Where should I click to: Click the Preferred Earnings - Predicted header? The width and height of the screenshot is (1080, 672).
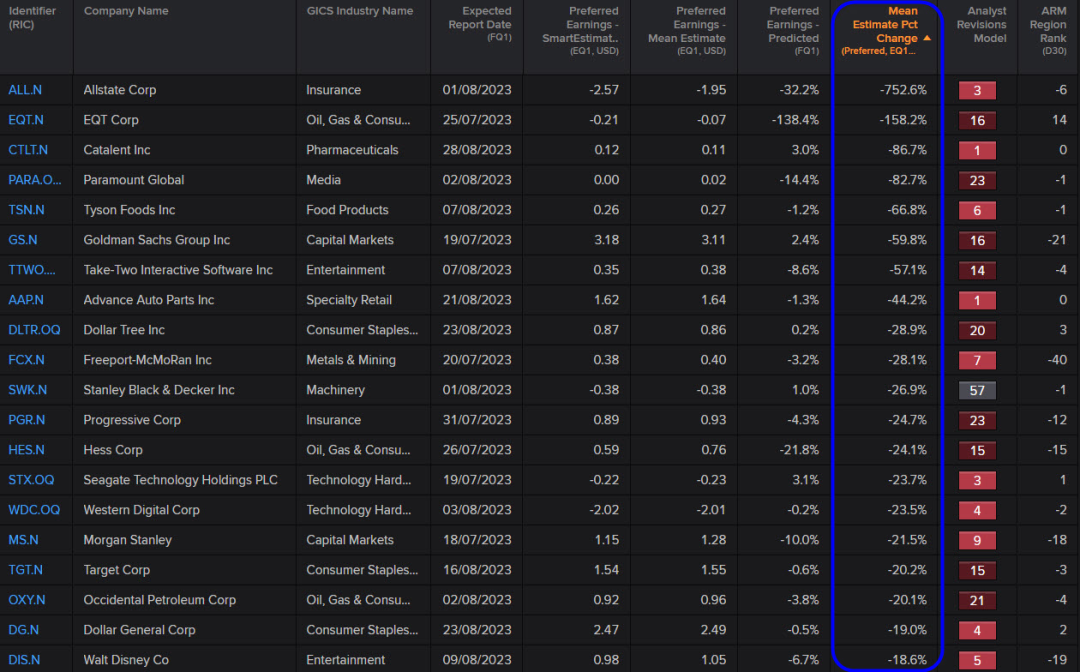coord(793,30)
